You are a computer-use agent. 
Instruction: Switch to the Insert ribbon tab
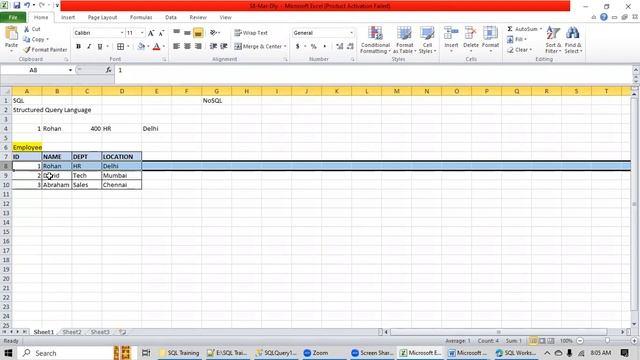(68, 18)
